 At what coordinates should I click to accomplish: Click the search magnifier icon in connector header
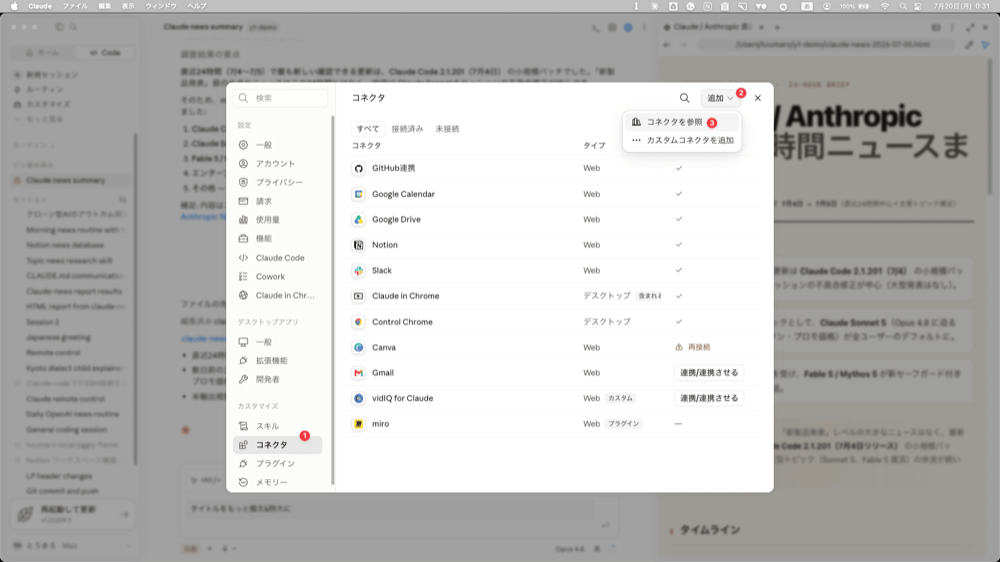pyautogui.click(x=684, y=98)
